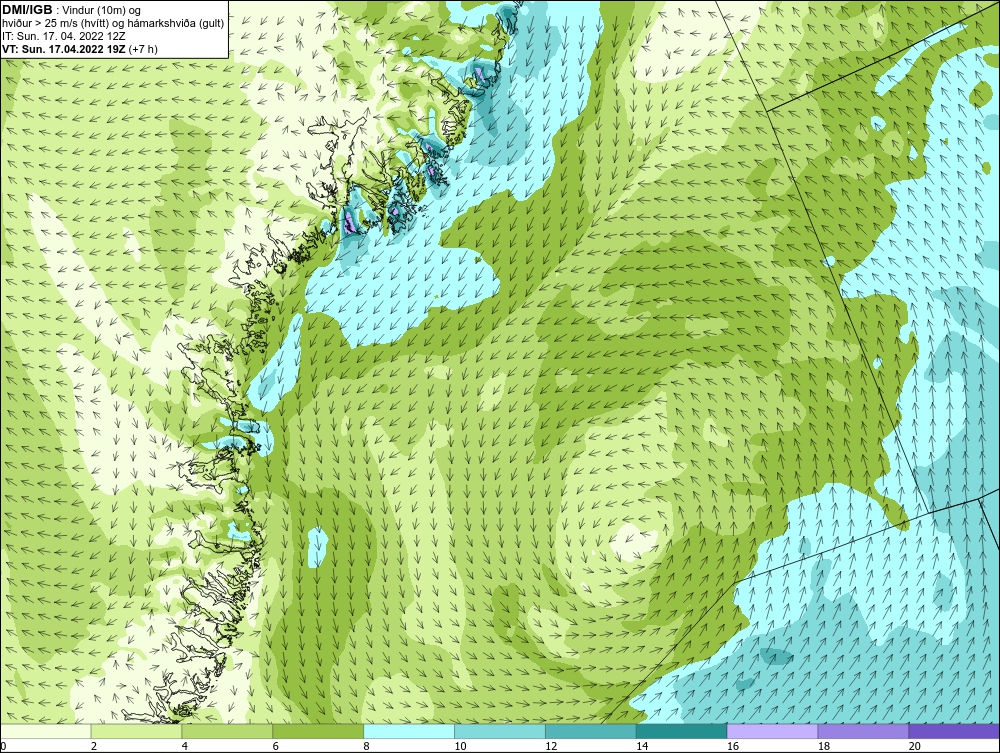Click the legend label '4'
This screenshot has height=753, width=1000.
tap(185, 746)
